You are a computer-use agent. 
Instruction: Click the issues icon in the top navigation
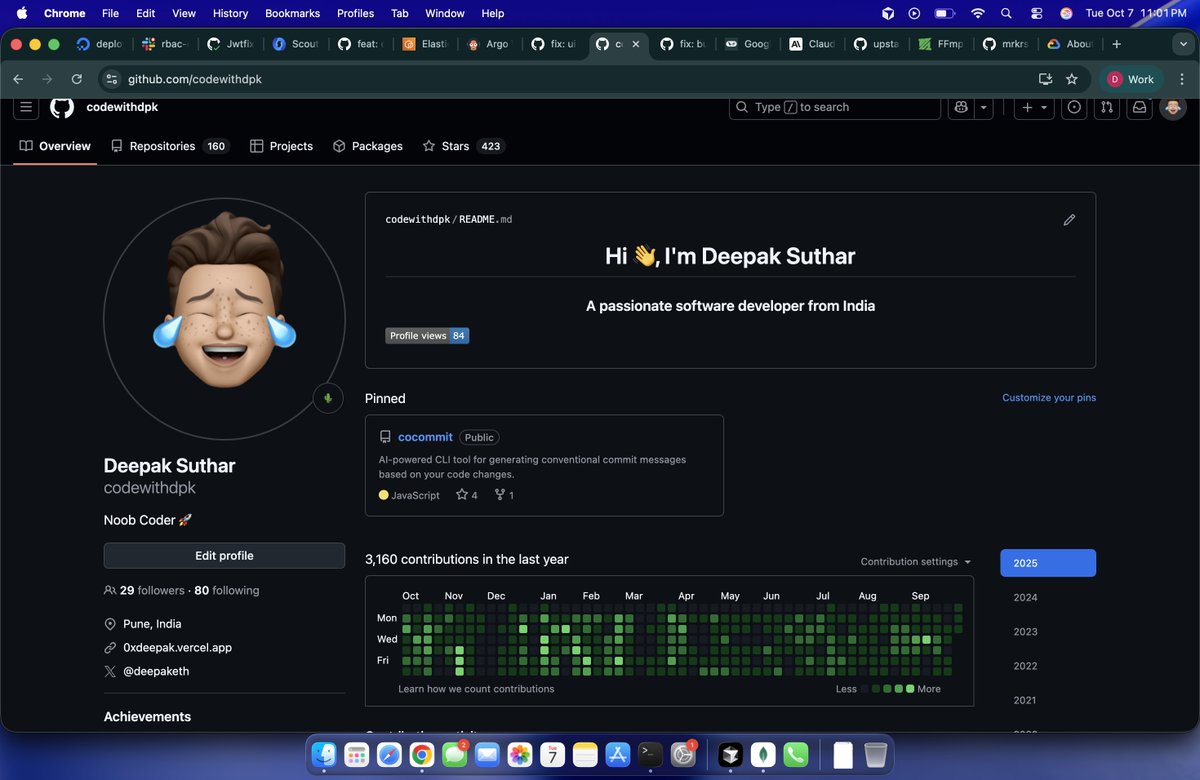[x=1073, y=107]
